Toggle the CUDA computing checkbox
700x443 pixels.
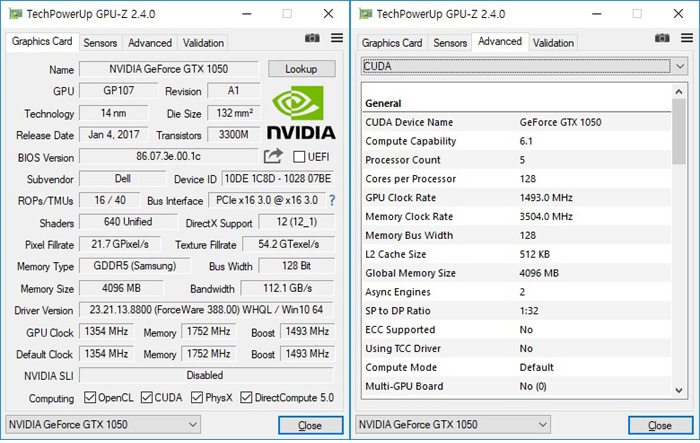[x=146, y=397]
